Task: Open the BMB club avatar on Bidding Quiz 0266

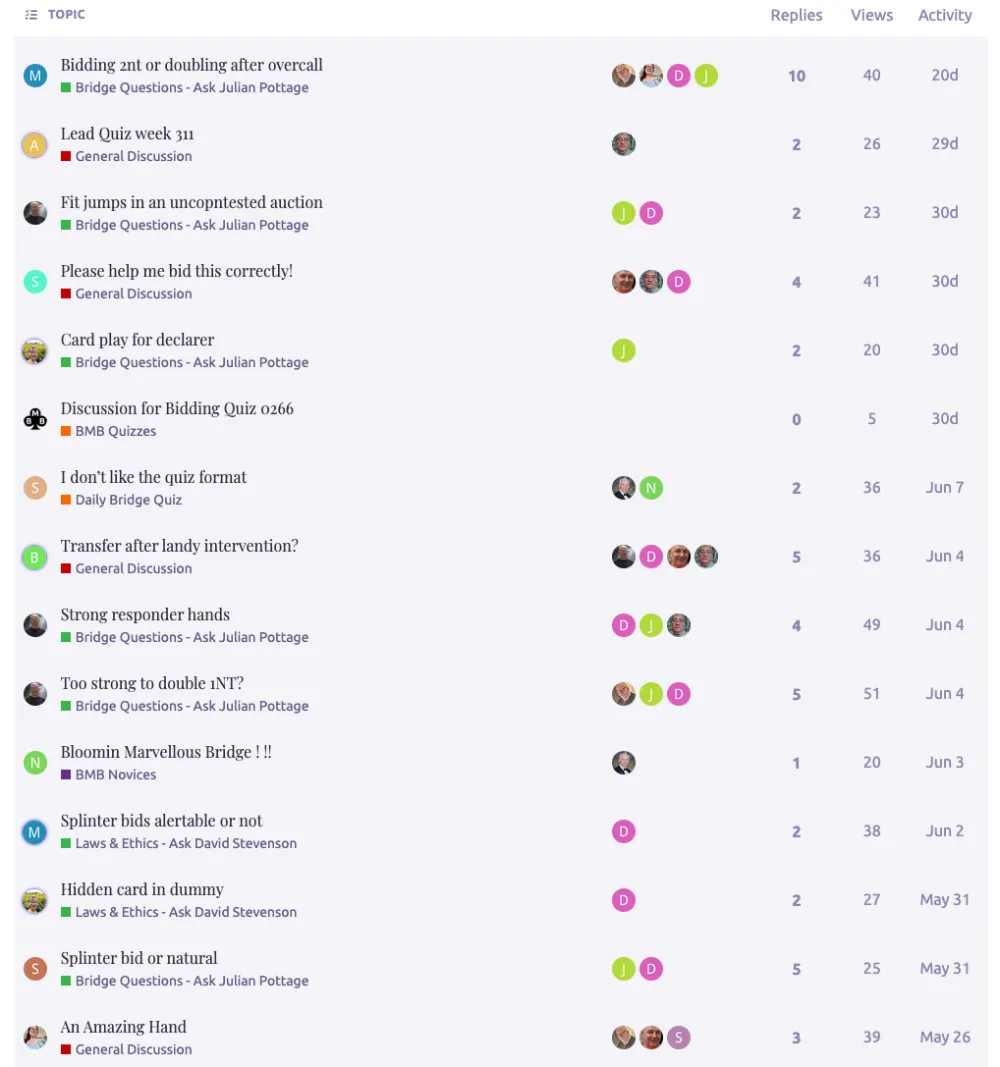Action: click(x=35, y=419)
